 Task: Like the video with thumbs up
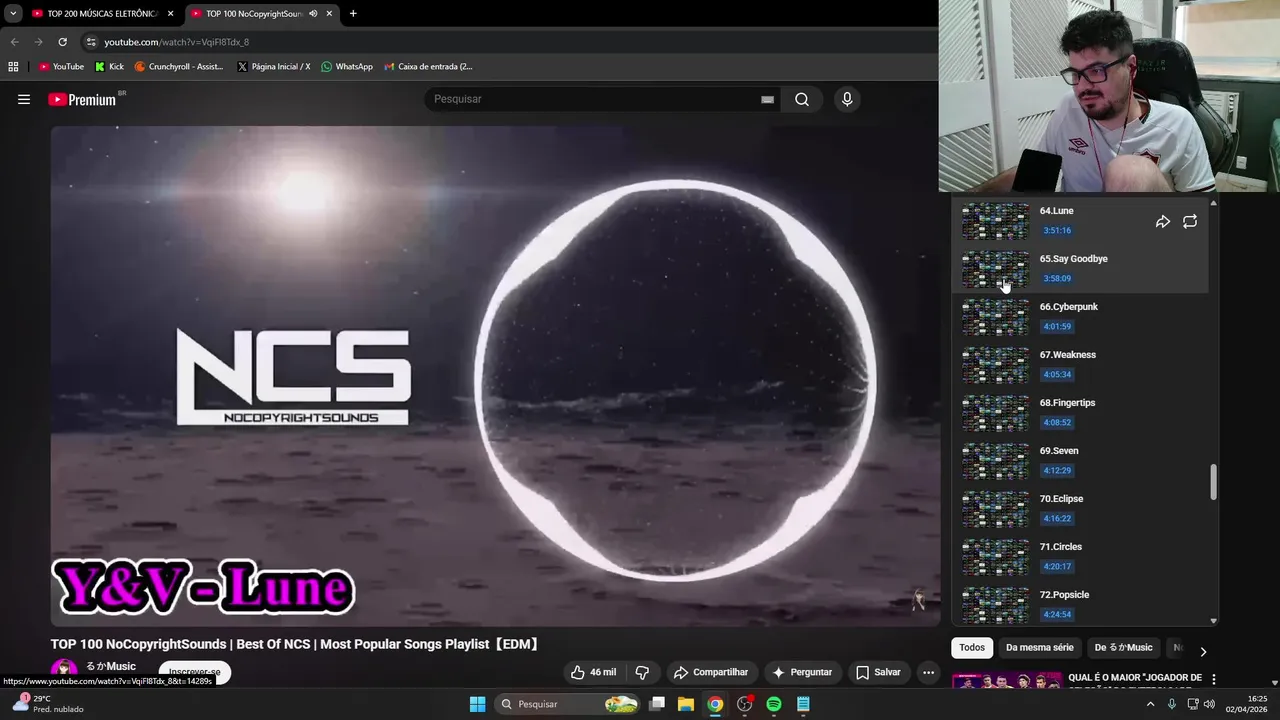click(593, 672)
